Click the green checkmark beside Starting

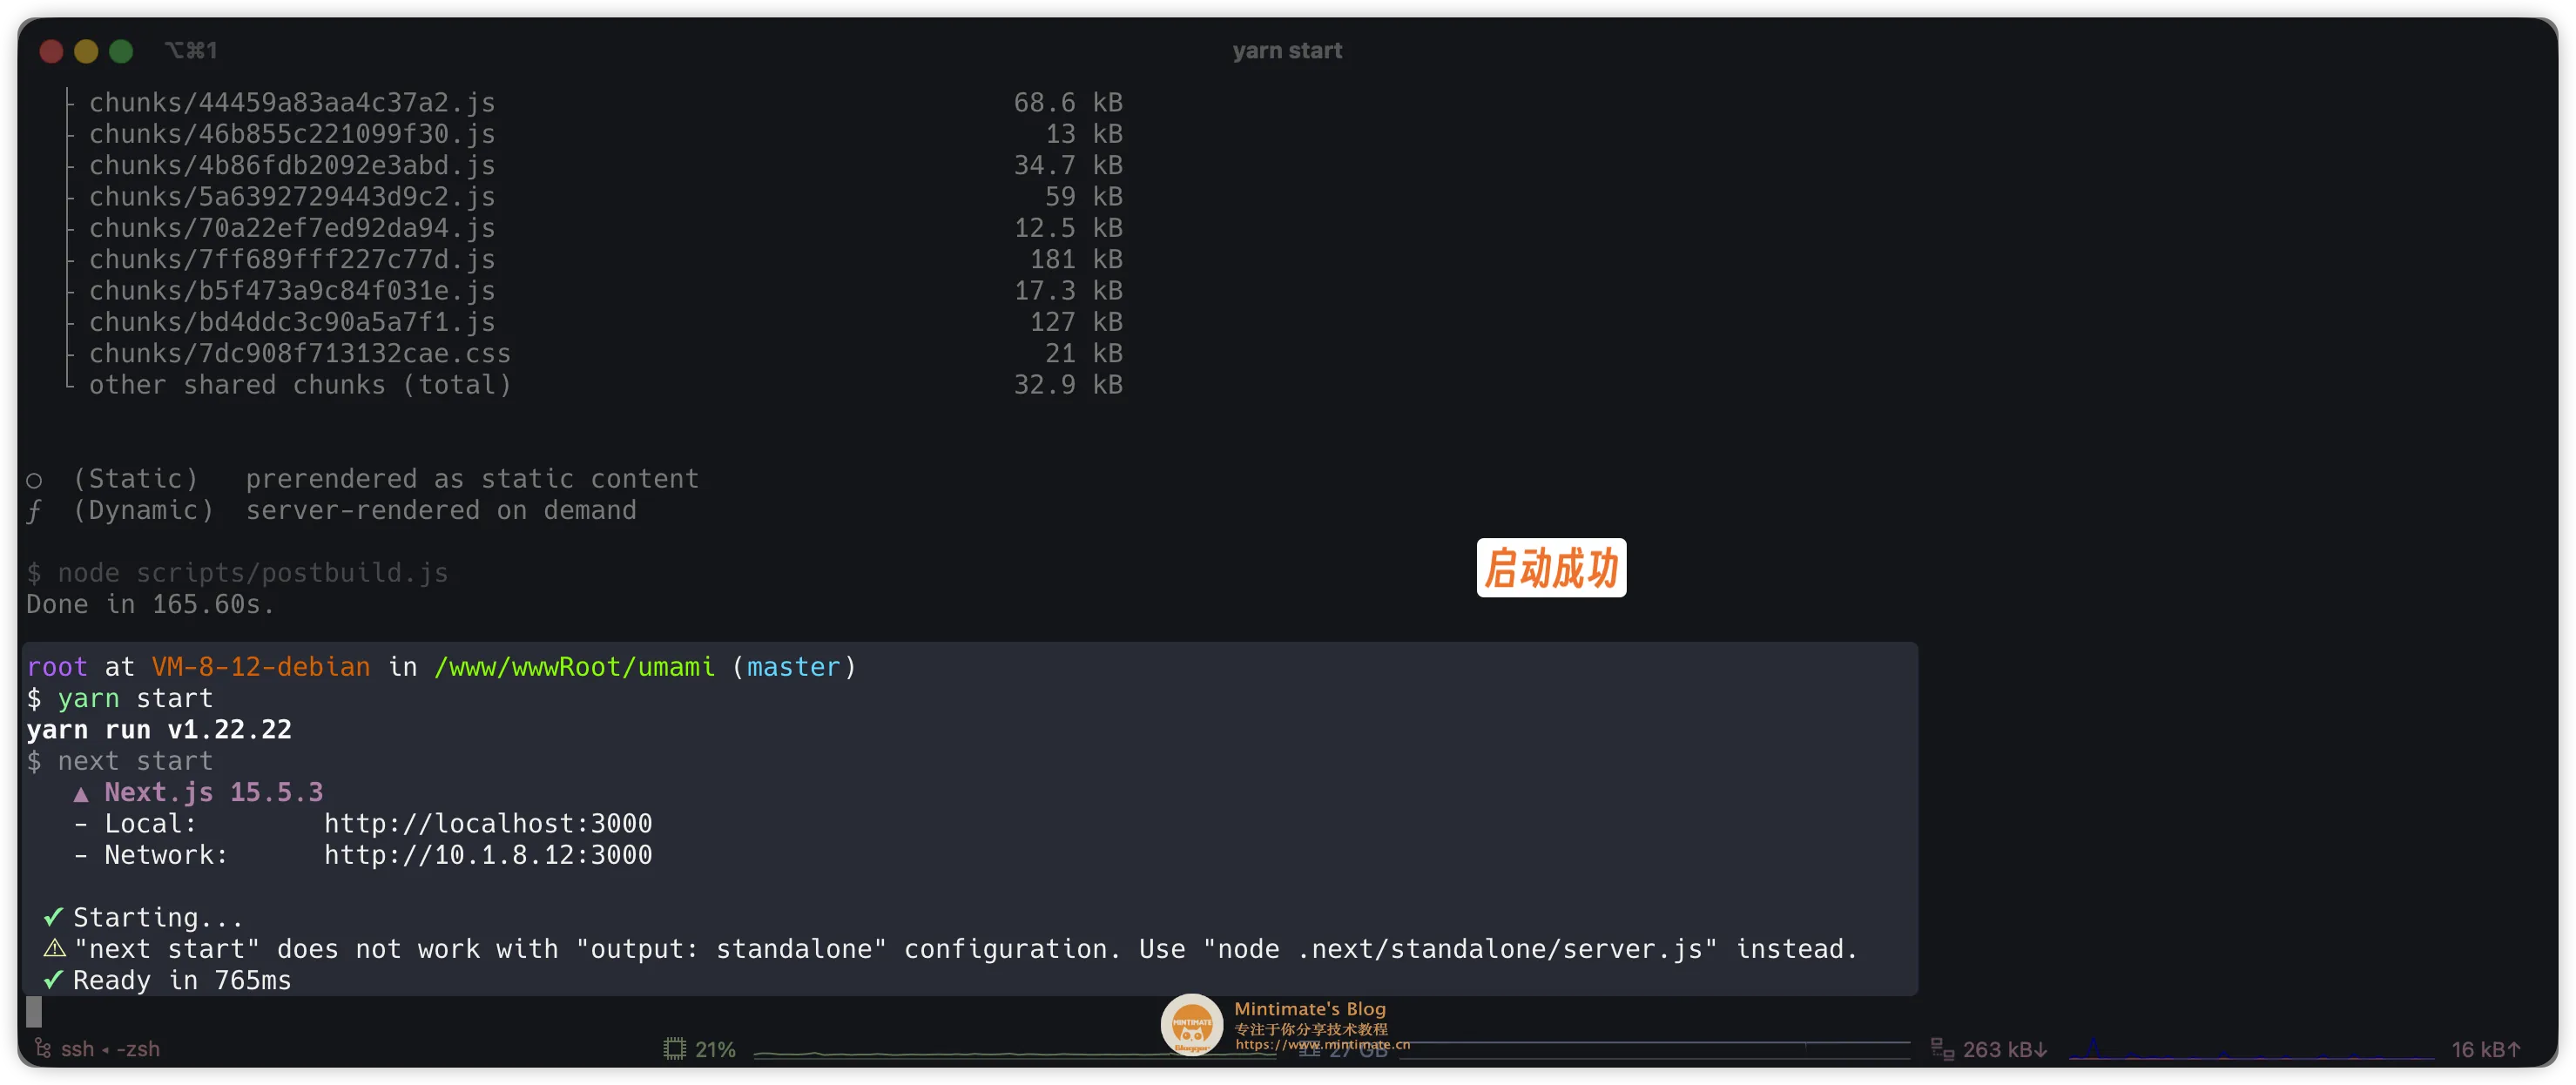(54, 916)
